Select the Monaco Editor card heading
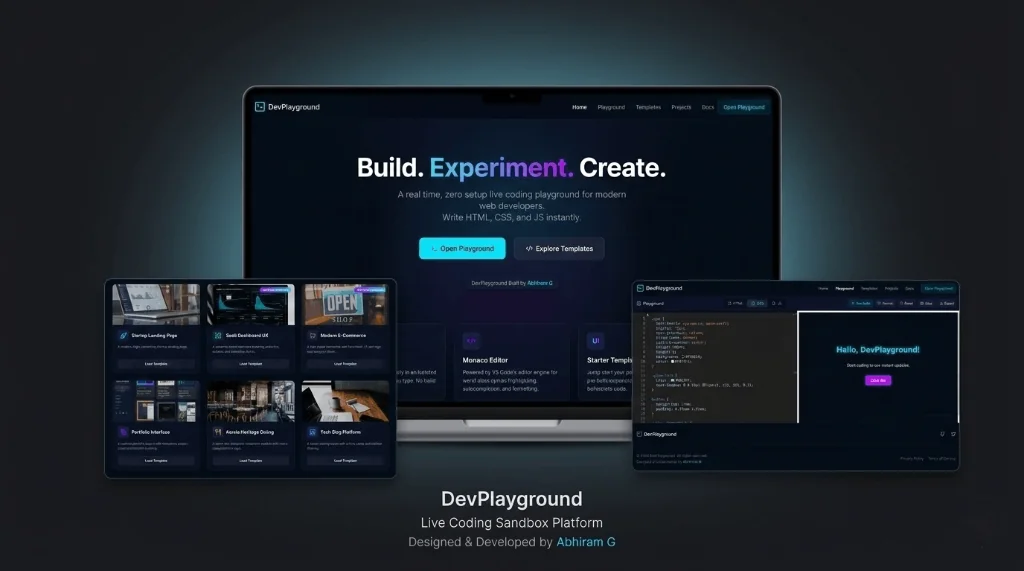Screen dimensions: 1024x571 coord(485,360)
